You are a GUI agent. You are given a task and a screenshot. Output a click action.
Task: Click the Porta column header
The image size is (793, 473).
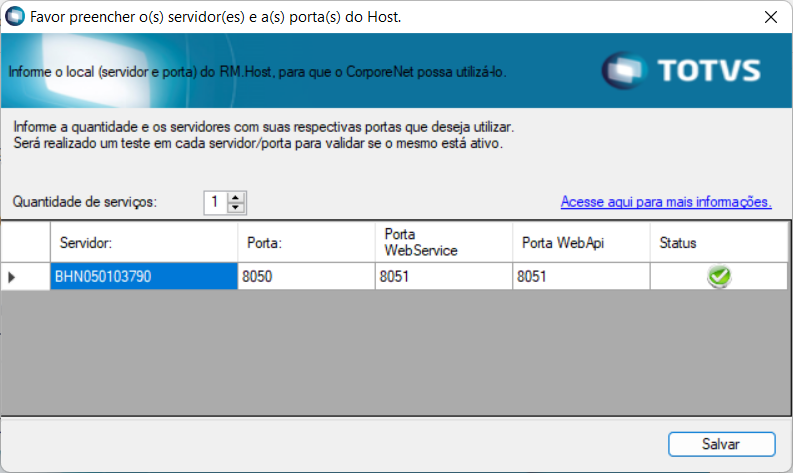(x=306, y=243)
